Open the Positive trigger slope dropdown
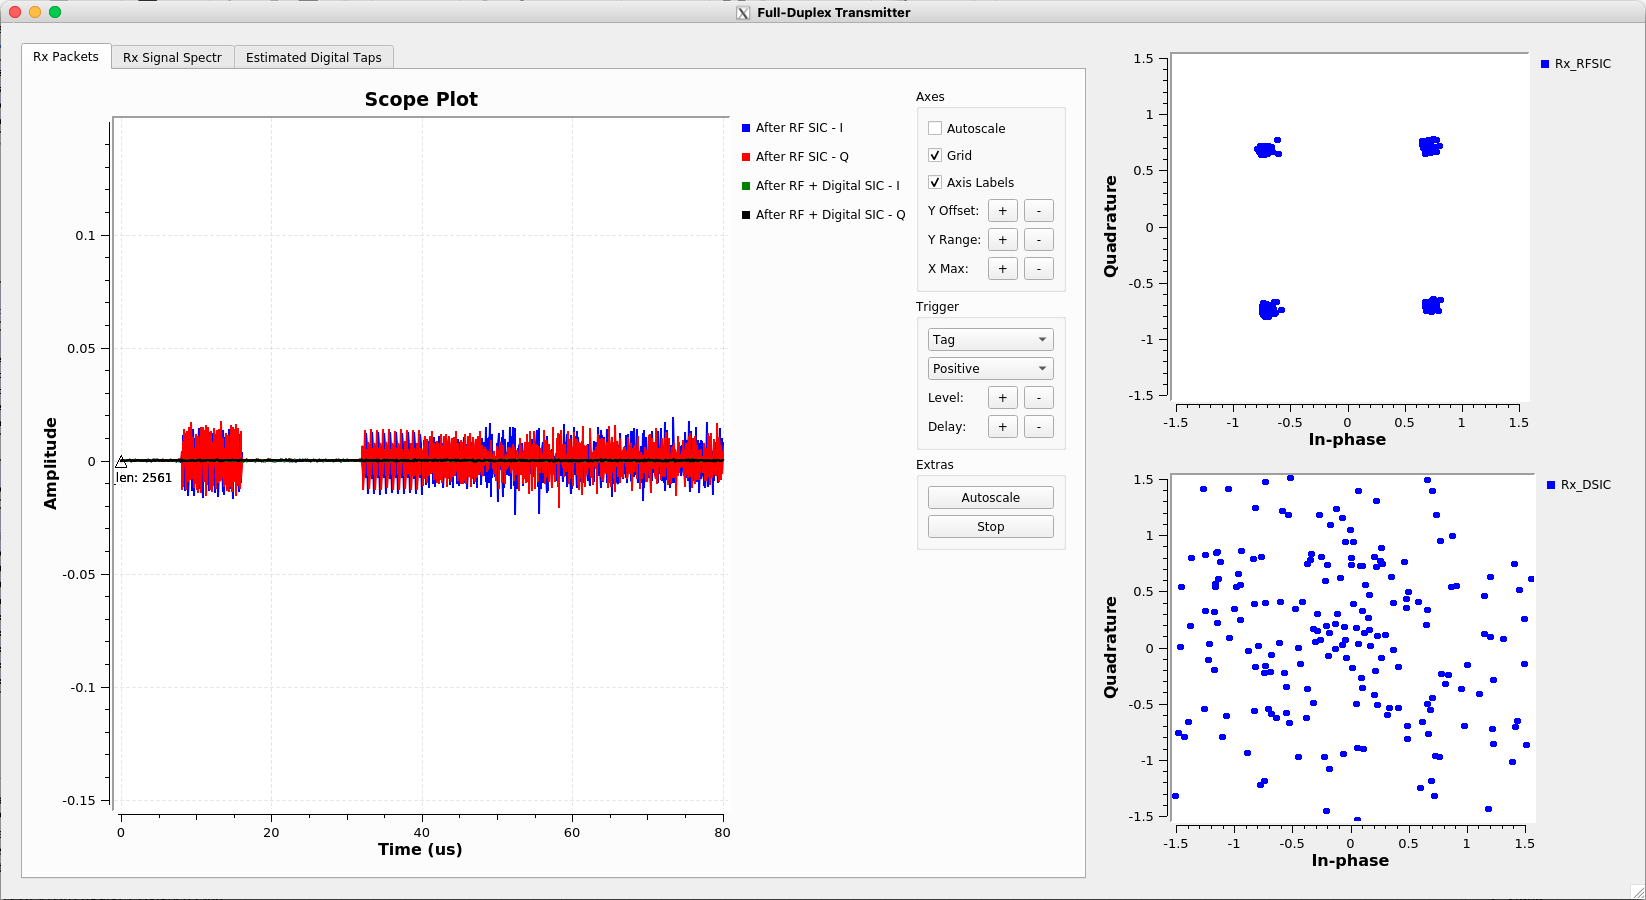Screen dimensions: 1646x900 click(990, 369)
